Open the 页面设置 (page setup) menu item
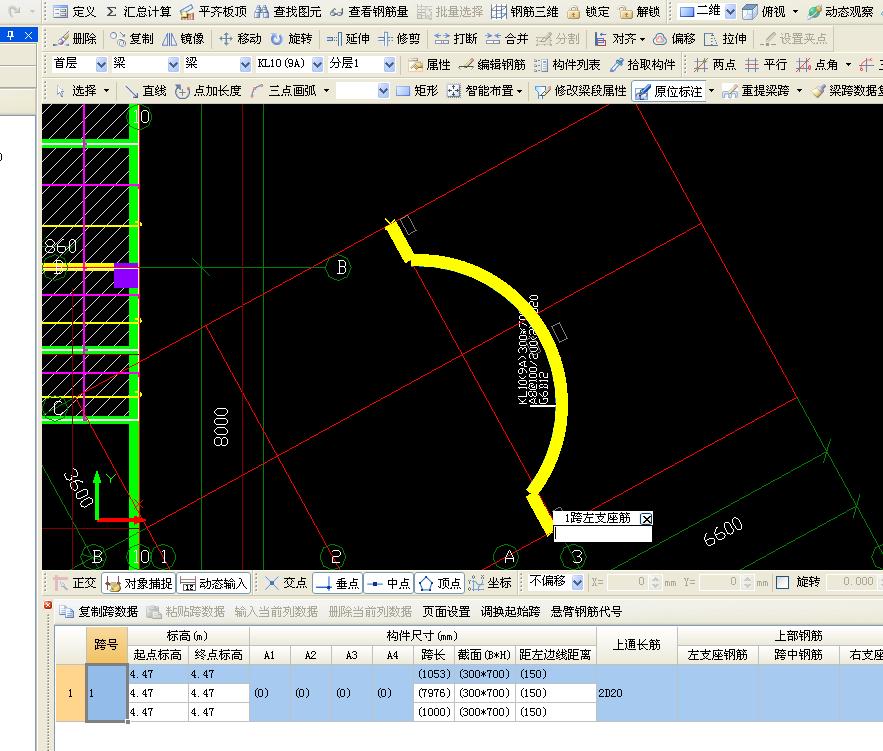 (445, 612)
